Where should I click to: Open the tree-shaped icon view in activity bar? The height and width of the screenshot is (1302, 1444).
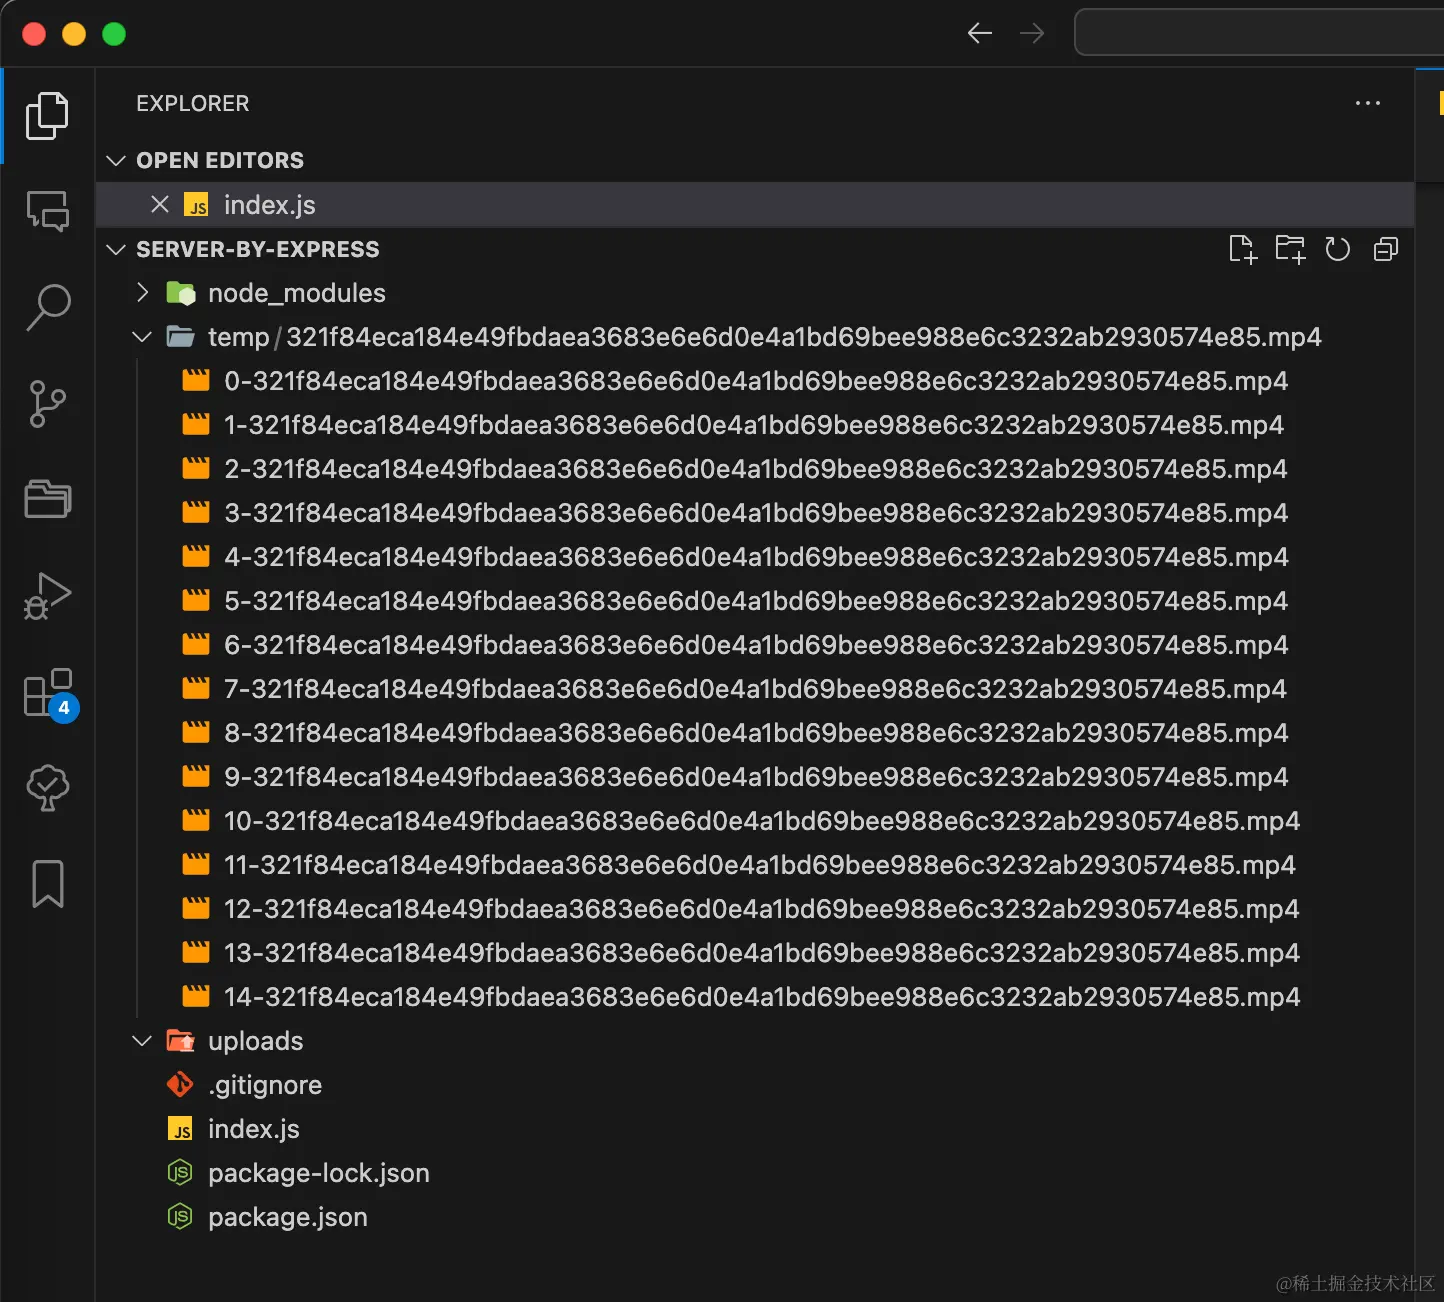coord(47,788)
